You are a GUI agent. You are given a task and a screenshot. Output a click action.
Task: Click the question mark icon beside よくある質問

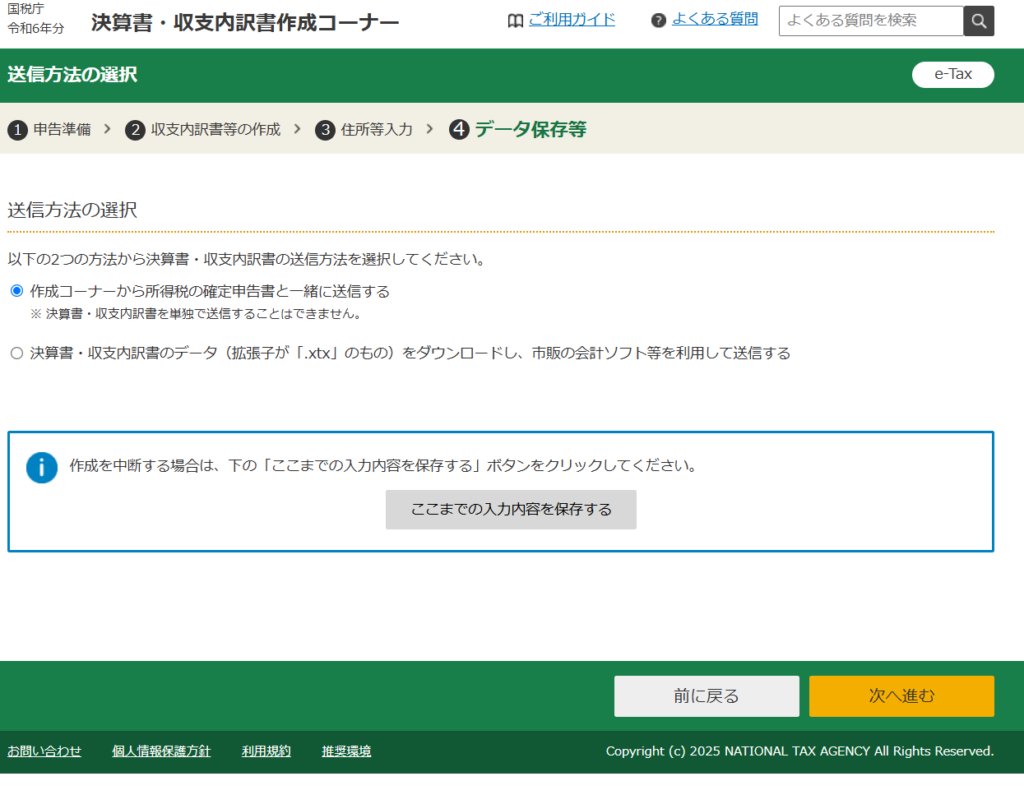pyautogui.click(x=658, y=21)
